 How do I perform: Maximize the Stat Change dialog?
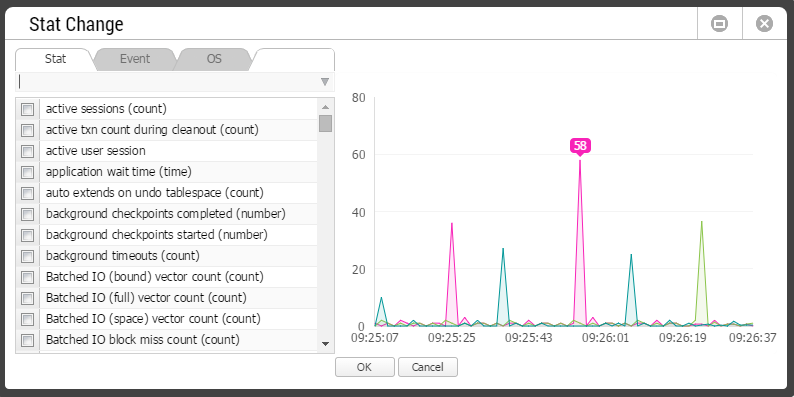pyautogui.click(x=719, y=24)
